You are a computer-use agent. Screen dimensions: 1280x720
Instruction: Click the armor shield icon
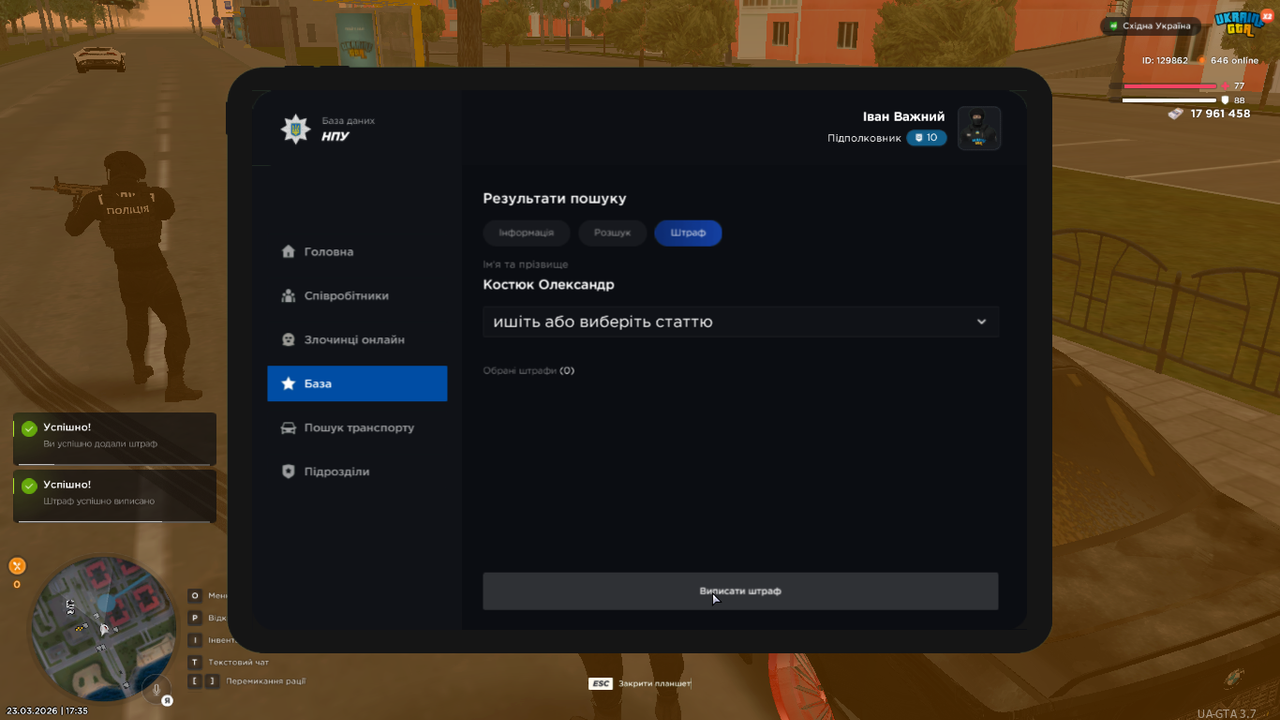(x=1225, y=100)
